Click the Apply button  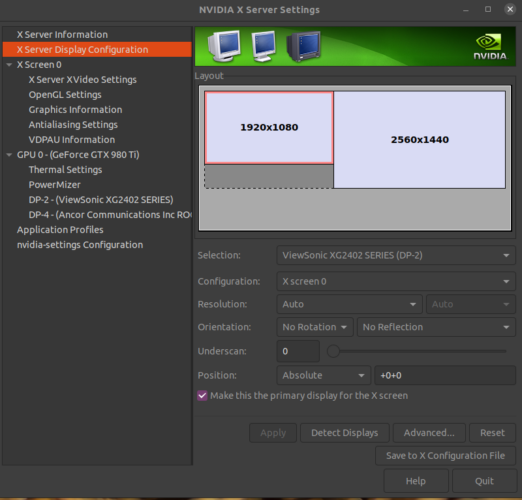(273, 433)
